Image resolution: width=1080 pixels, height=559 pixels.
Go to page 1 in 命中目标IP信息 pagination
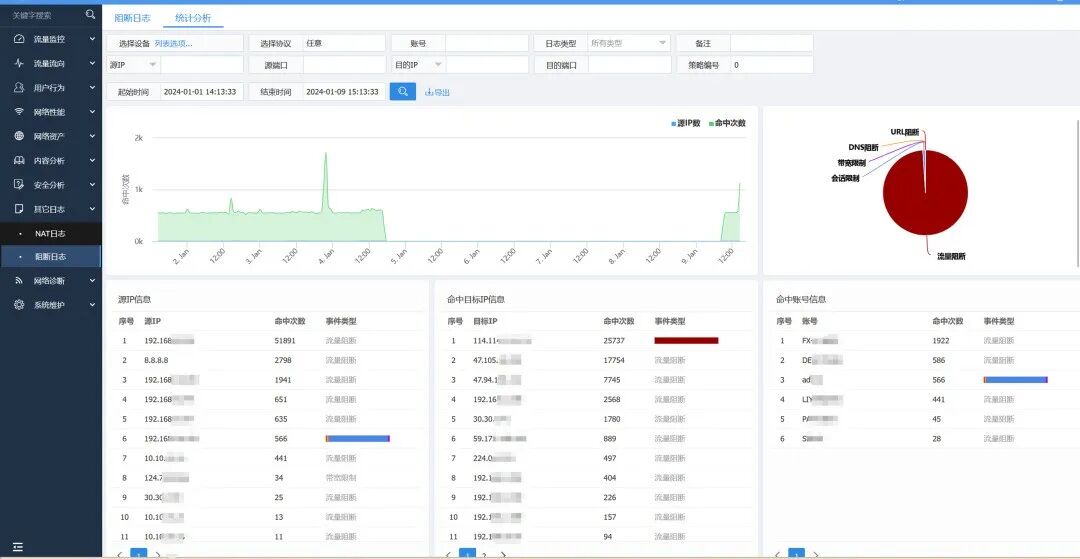click(x=468, y=553)
